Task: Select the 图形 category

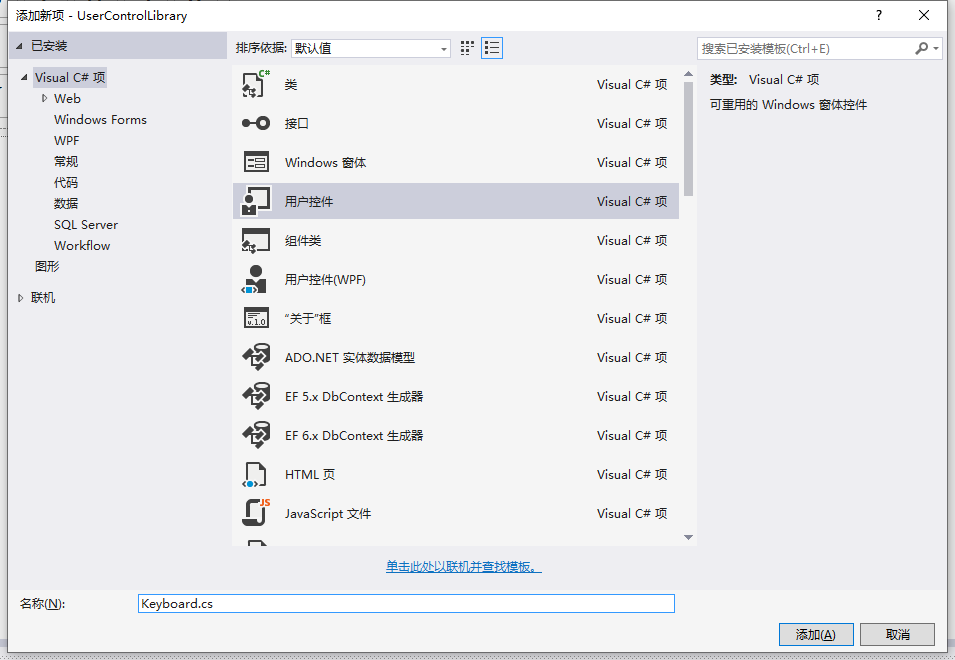Action: (47, 266)
